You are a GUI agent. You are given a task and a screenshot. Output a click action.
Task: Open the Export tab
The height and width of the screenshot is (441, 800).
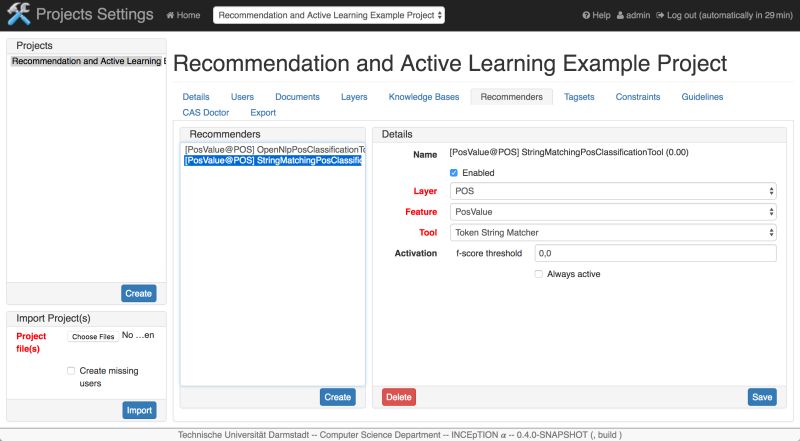(x=263, y=113)
